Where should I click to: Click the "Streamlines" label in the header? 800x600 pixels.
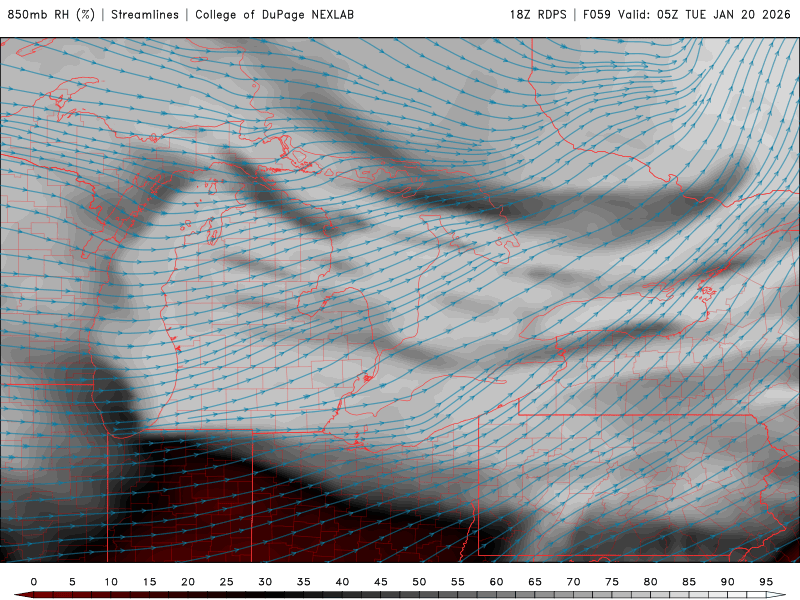click(x=145, y=14)
